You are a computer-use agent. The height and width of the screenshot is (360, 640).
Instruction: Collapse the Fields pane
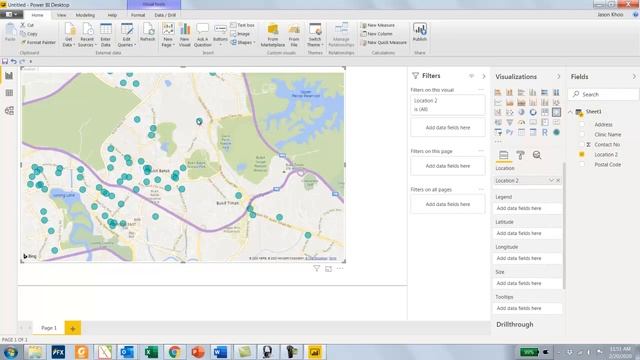tap(634, 77)
